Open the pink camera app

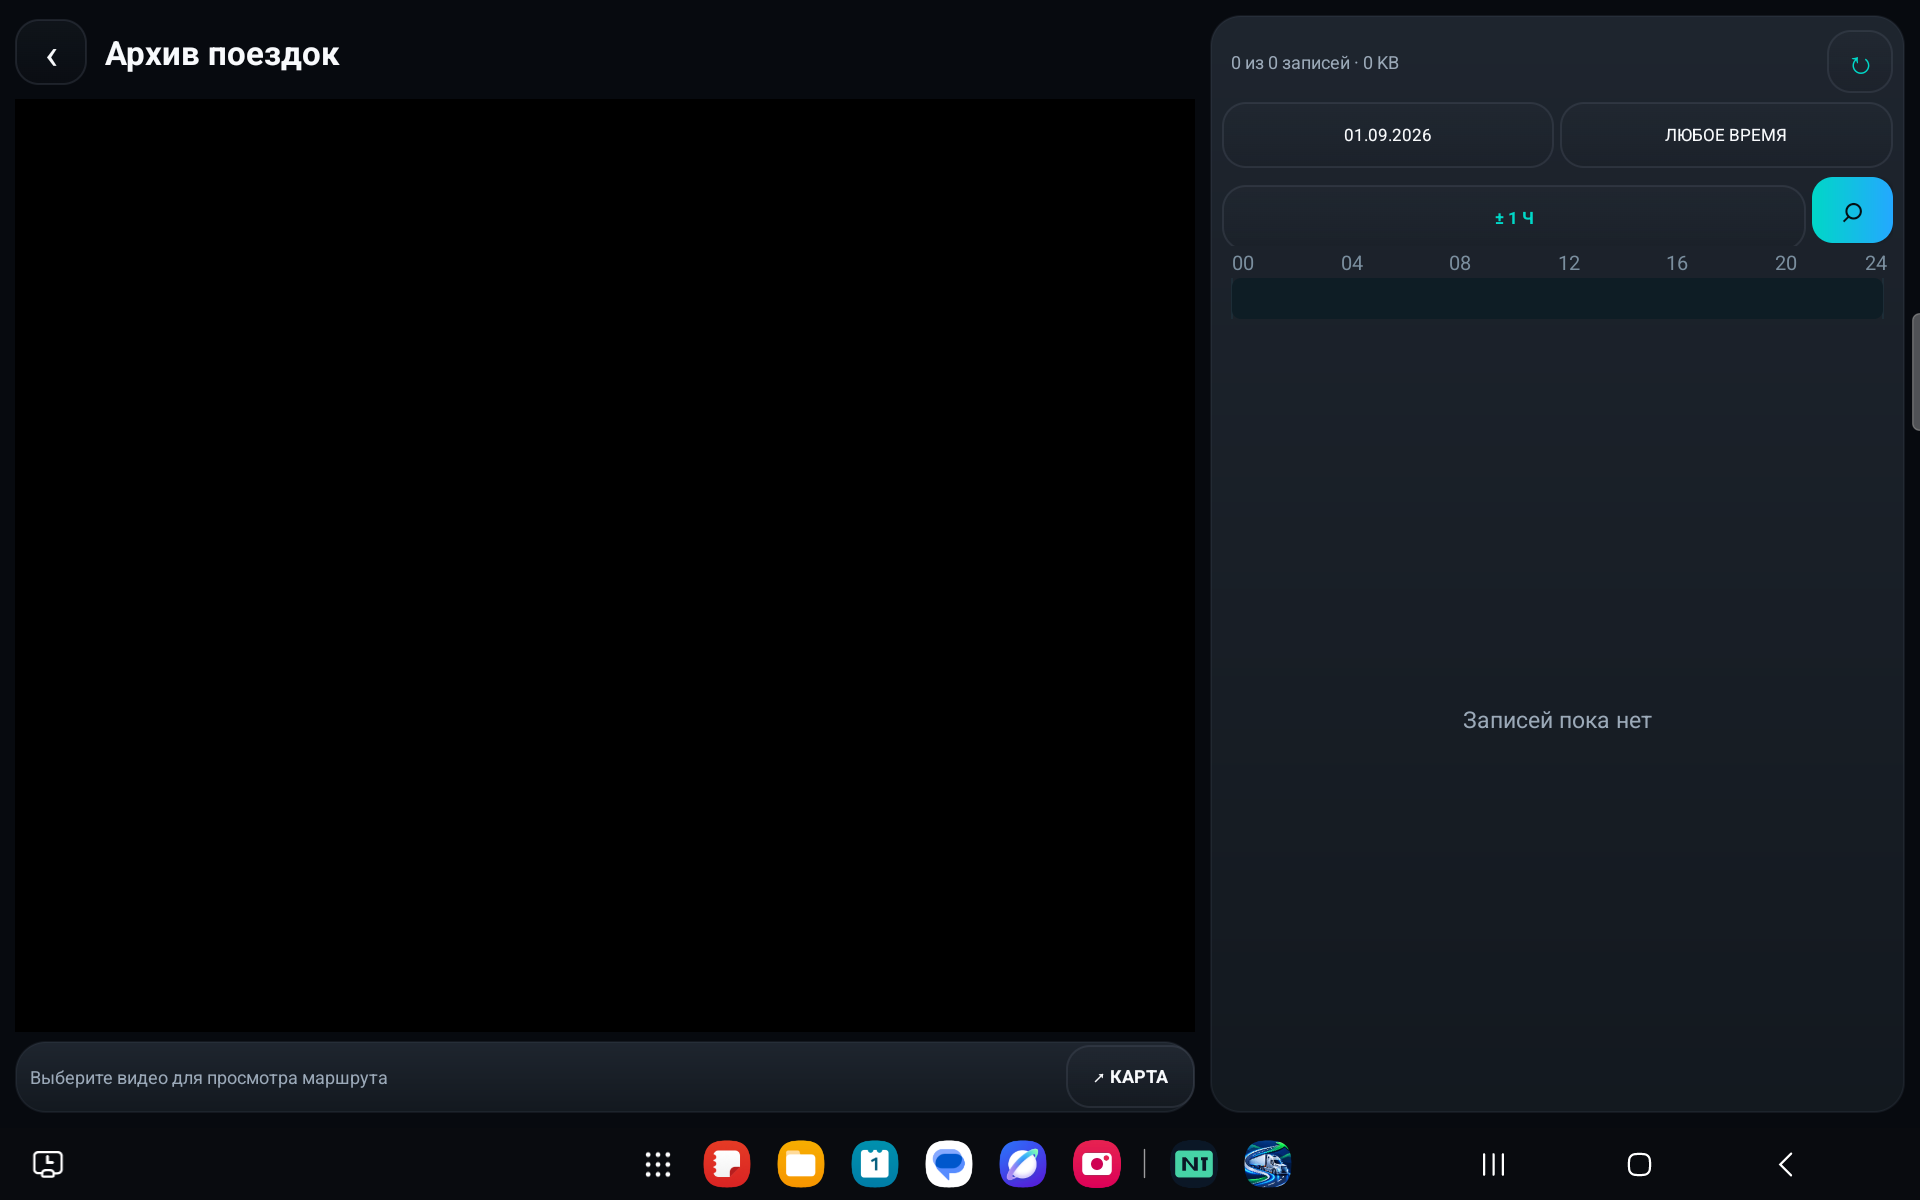click(1097, 1164)
